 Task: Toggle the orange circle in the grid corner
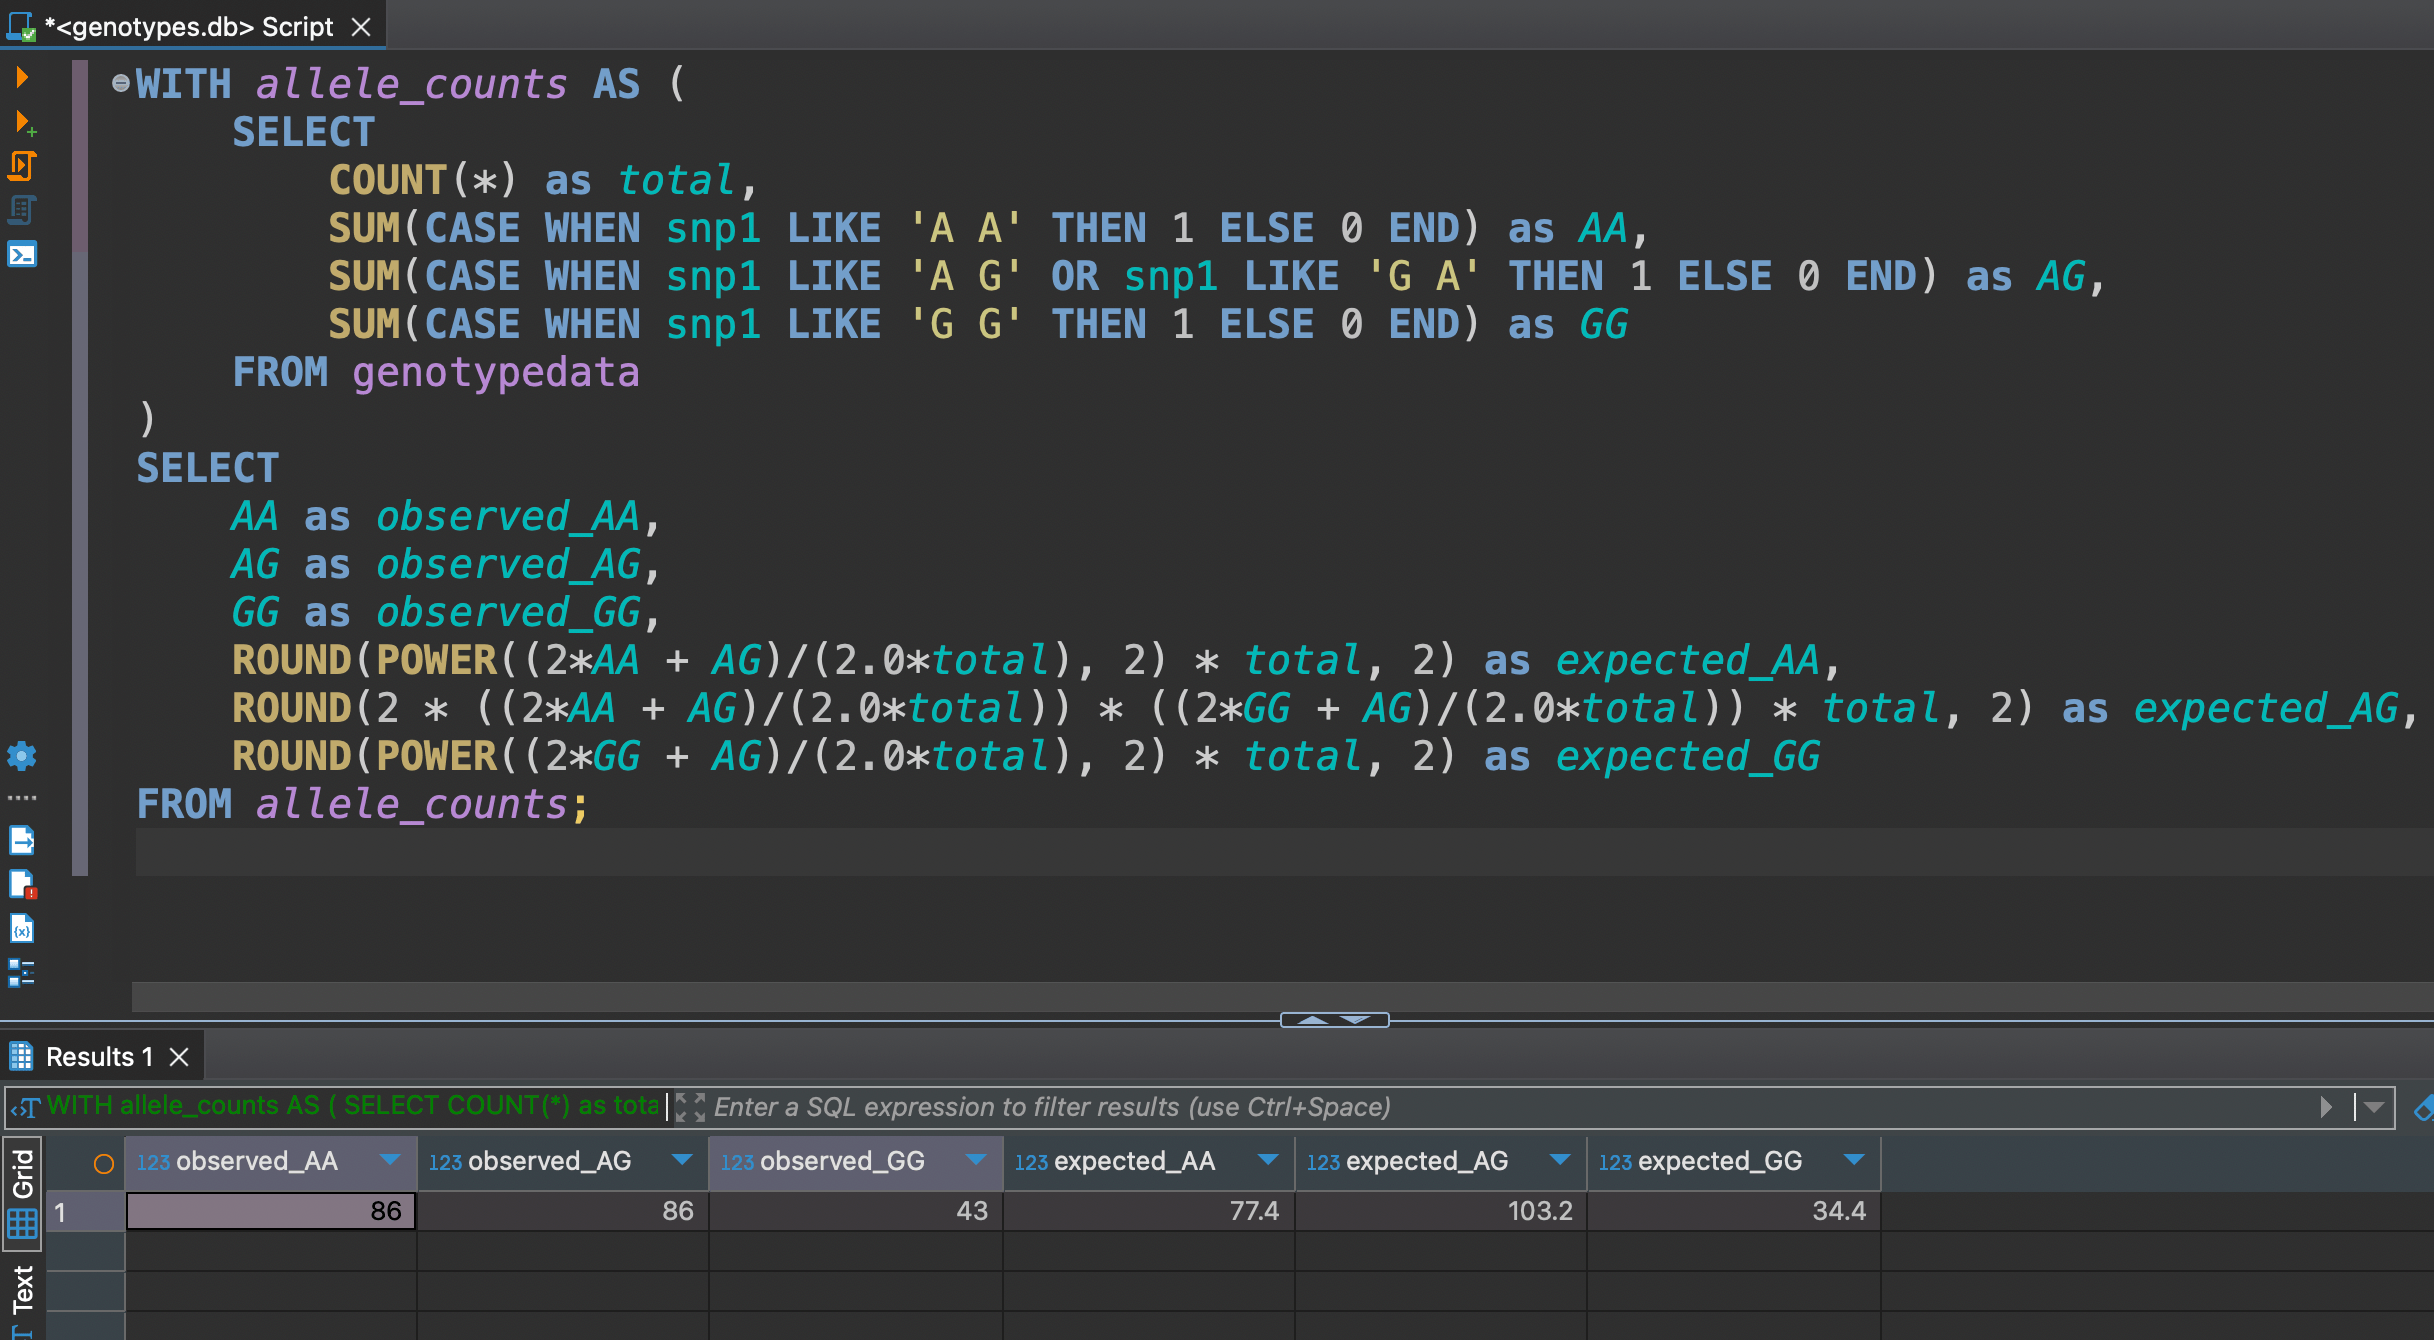(x=103, y=1161)
